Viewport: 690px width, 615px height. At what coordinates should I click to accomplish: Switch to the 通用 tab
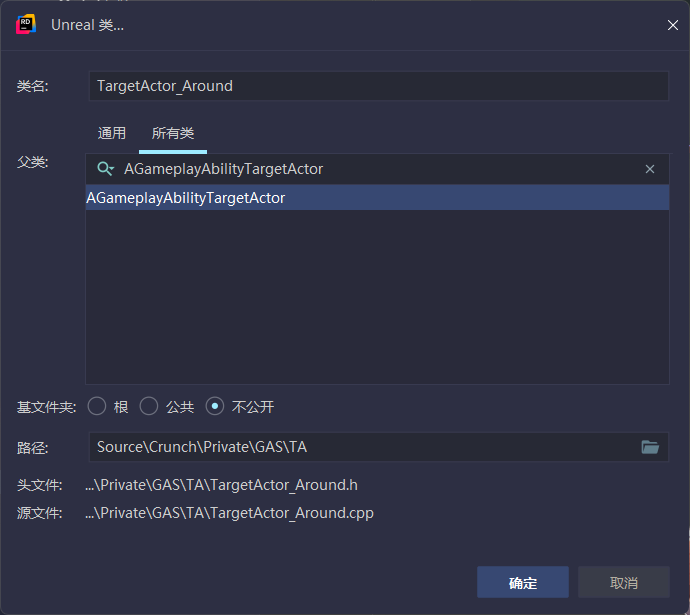(x=112, y=133)
